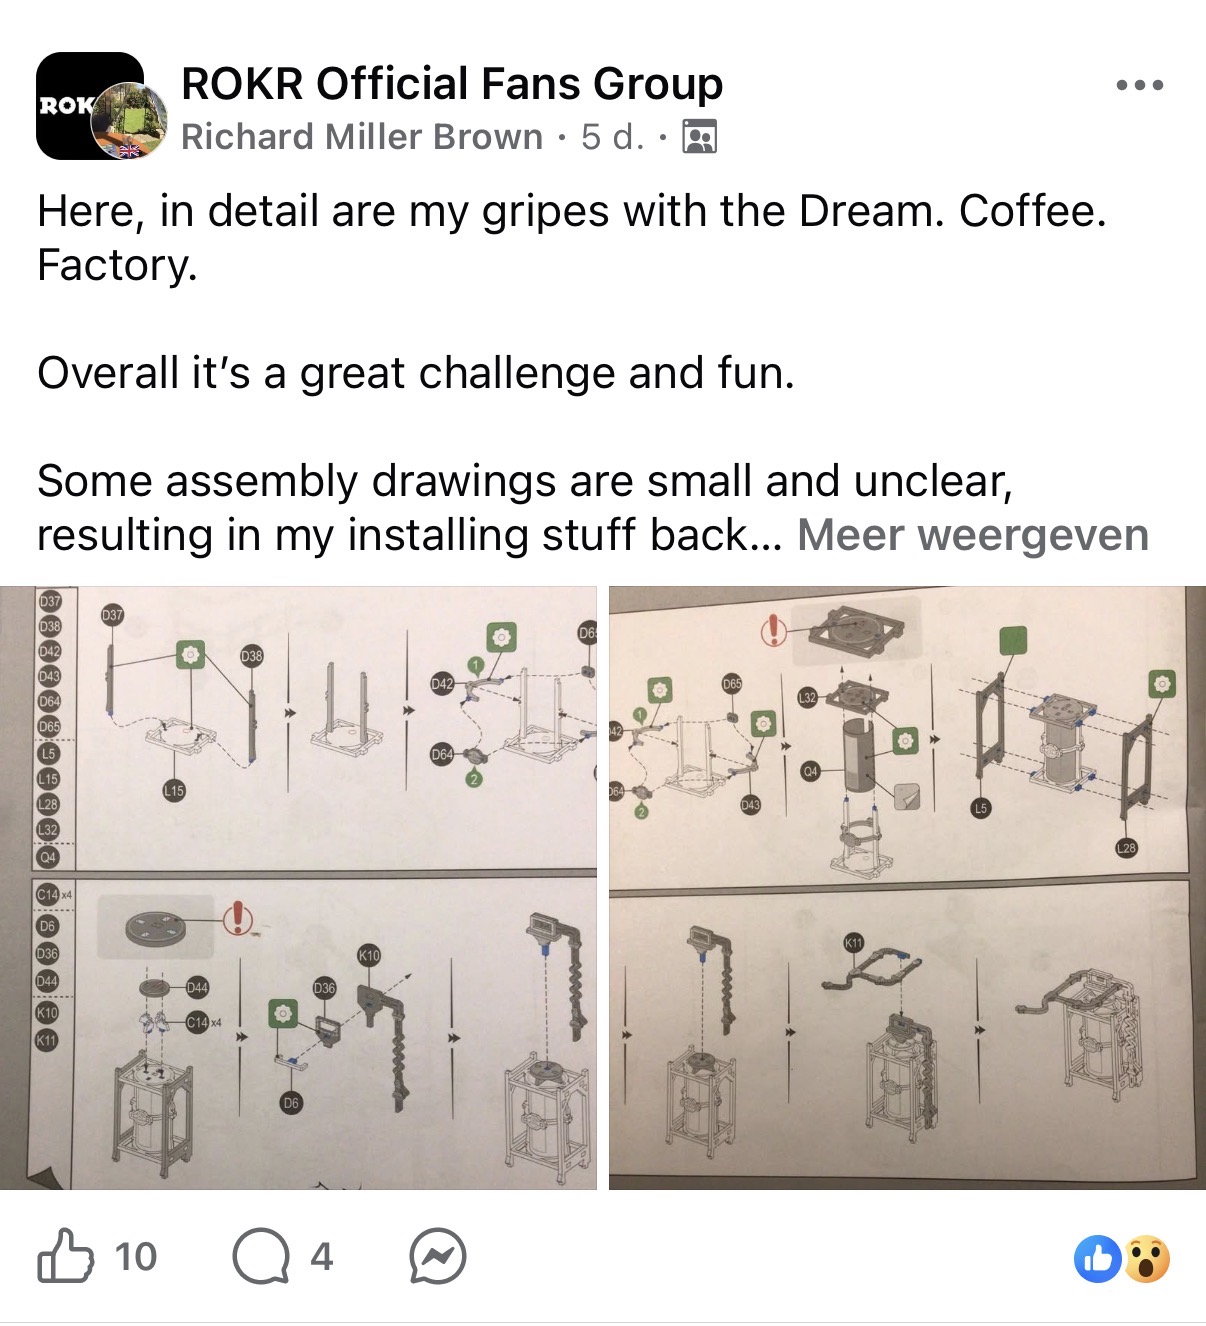This screenshot has width=1206, height=1326.
Task: Click the 'Some assembly drawings are small' text
Action: [x=525, y=481]
